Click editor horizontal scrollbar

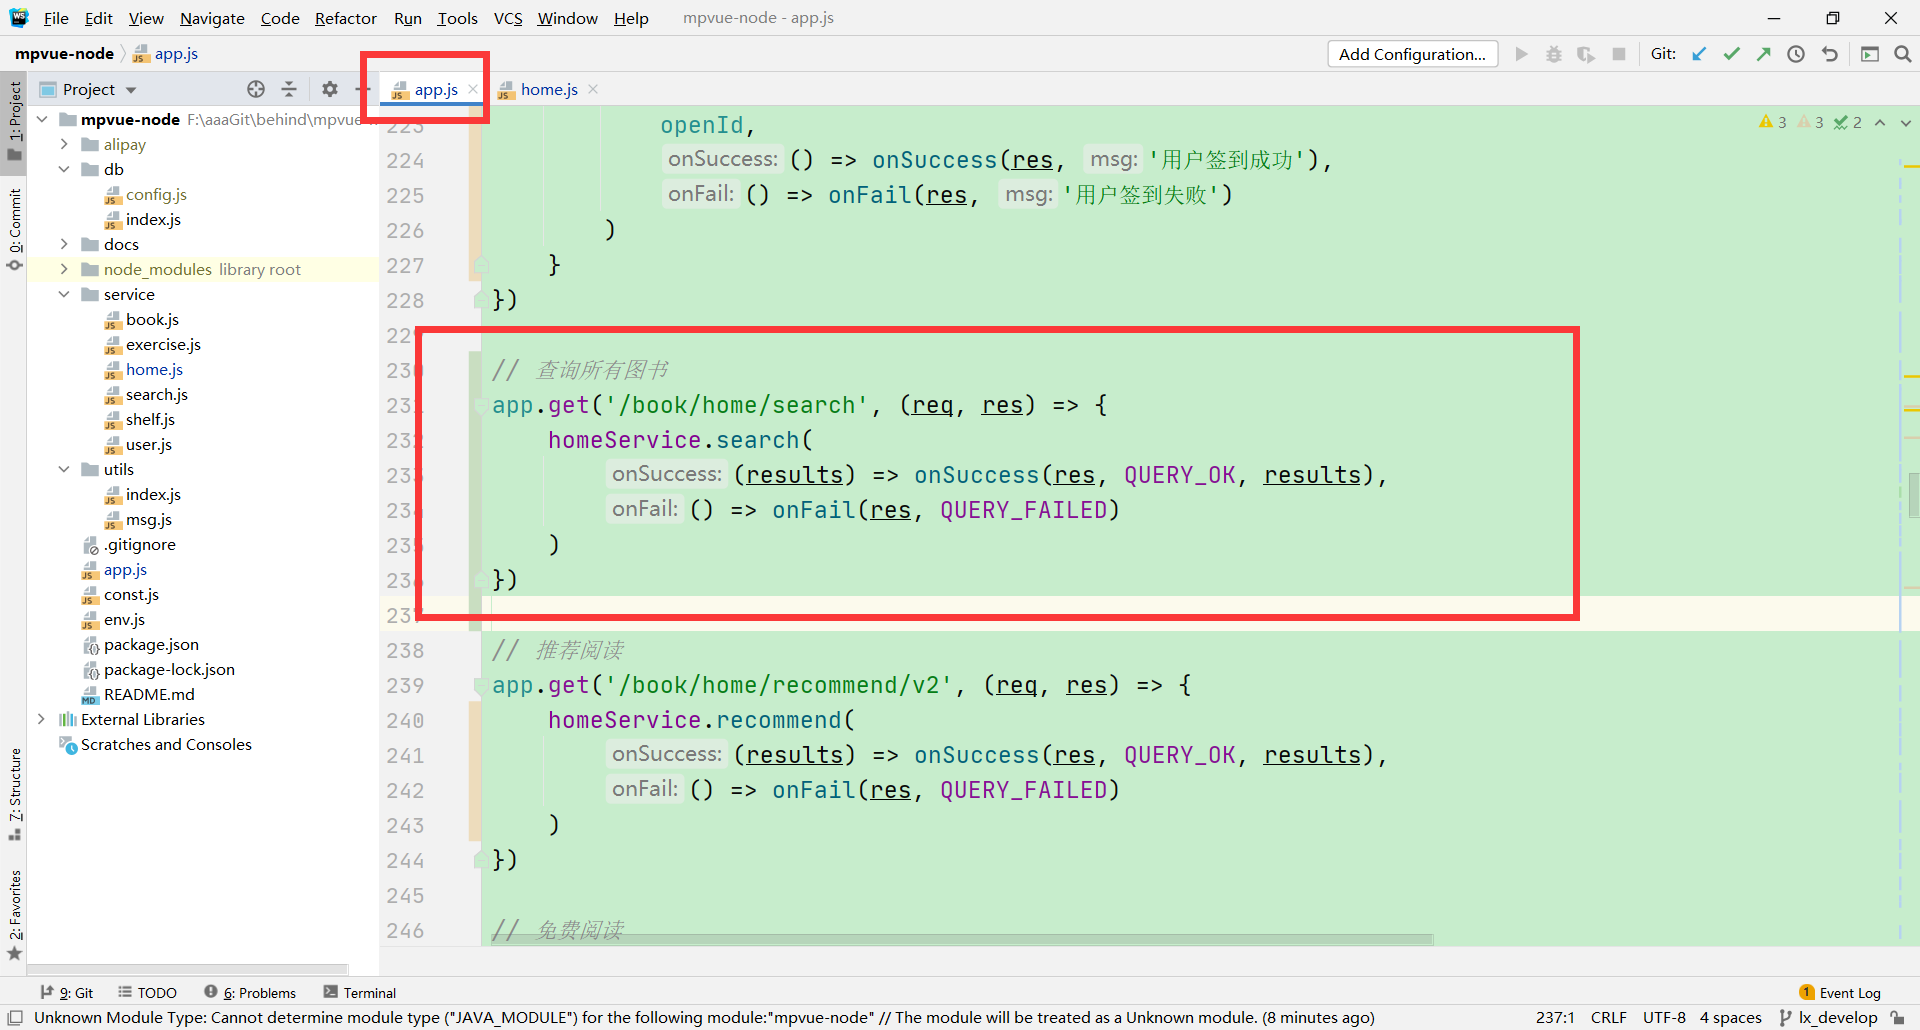click(x=962, y=940)
